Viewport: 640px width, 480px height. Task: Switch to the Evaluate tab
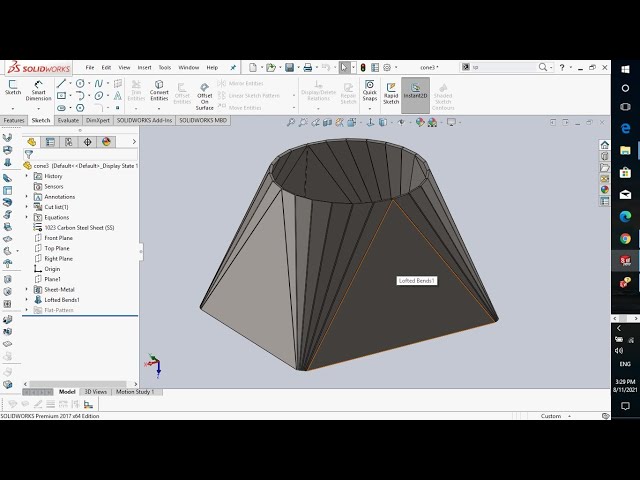coord(68,120)
